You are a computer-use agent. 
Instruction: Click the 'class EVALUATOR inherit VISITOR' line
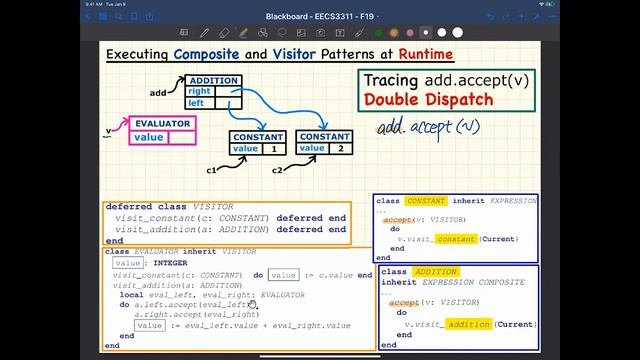180,251
